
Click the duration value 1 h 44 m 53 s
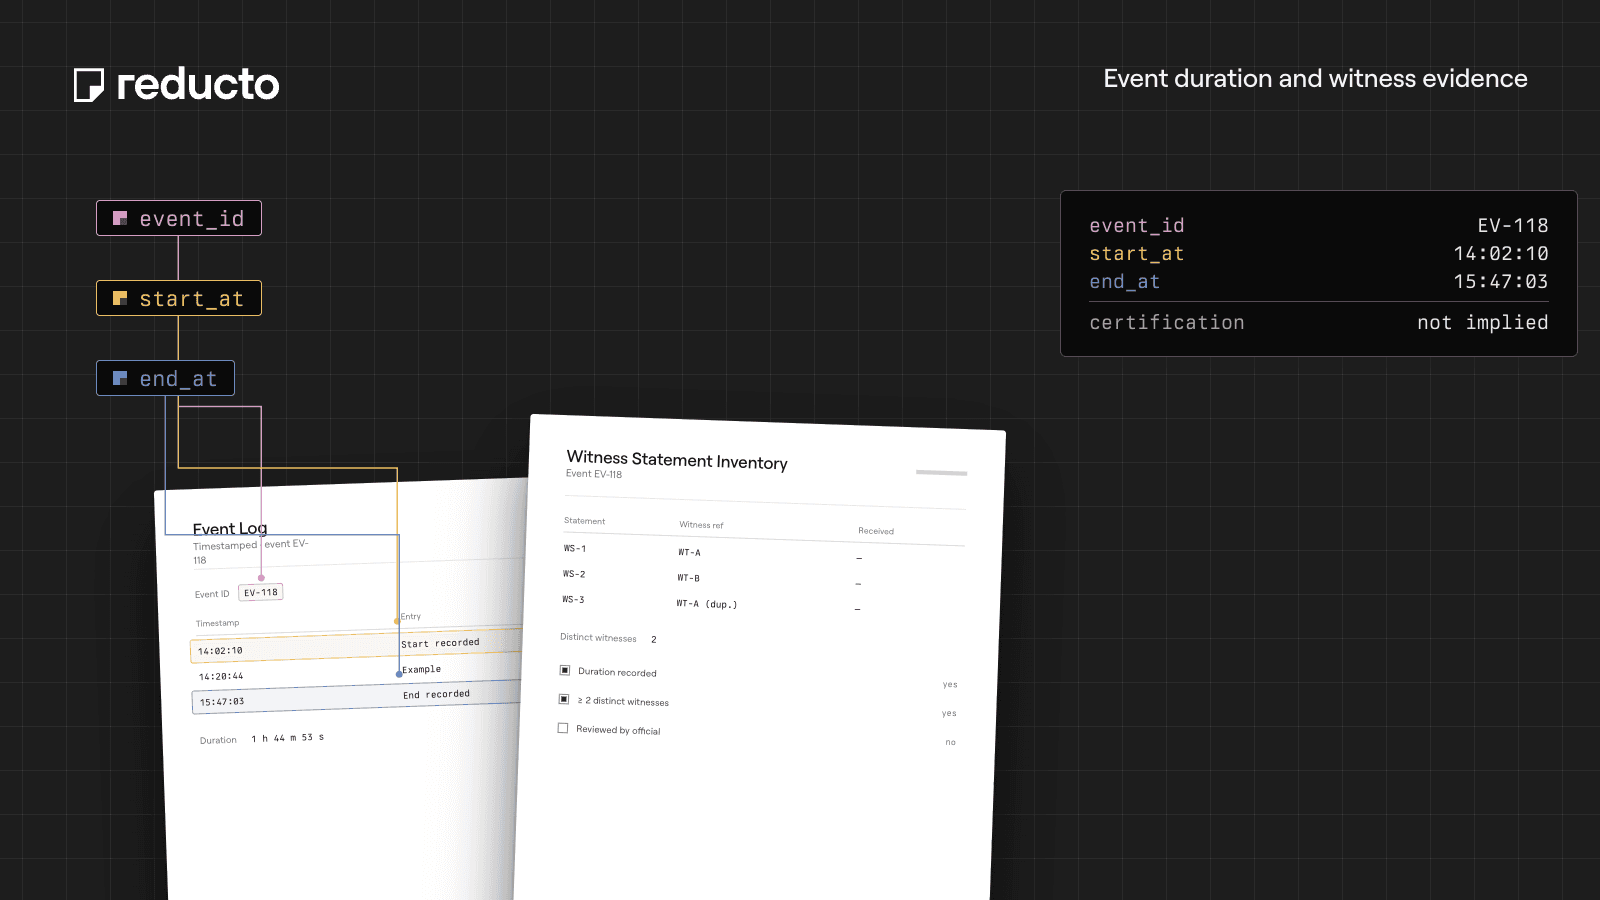287,738
